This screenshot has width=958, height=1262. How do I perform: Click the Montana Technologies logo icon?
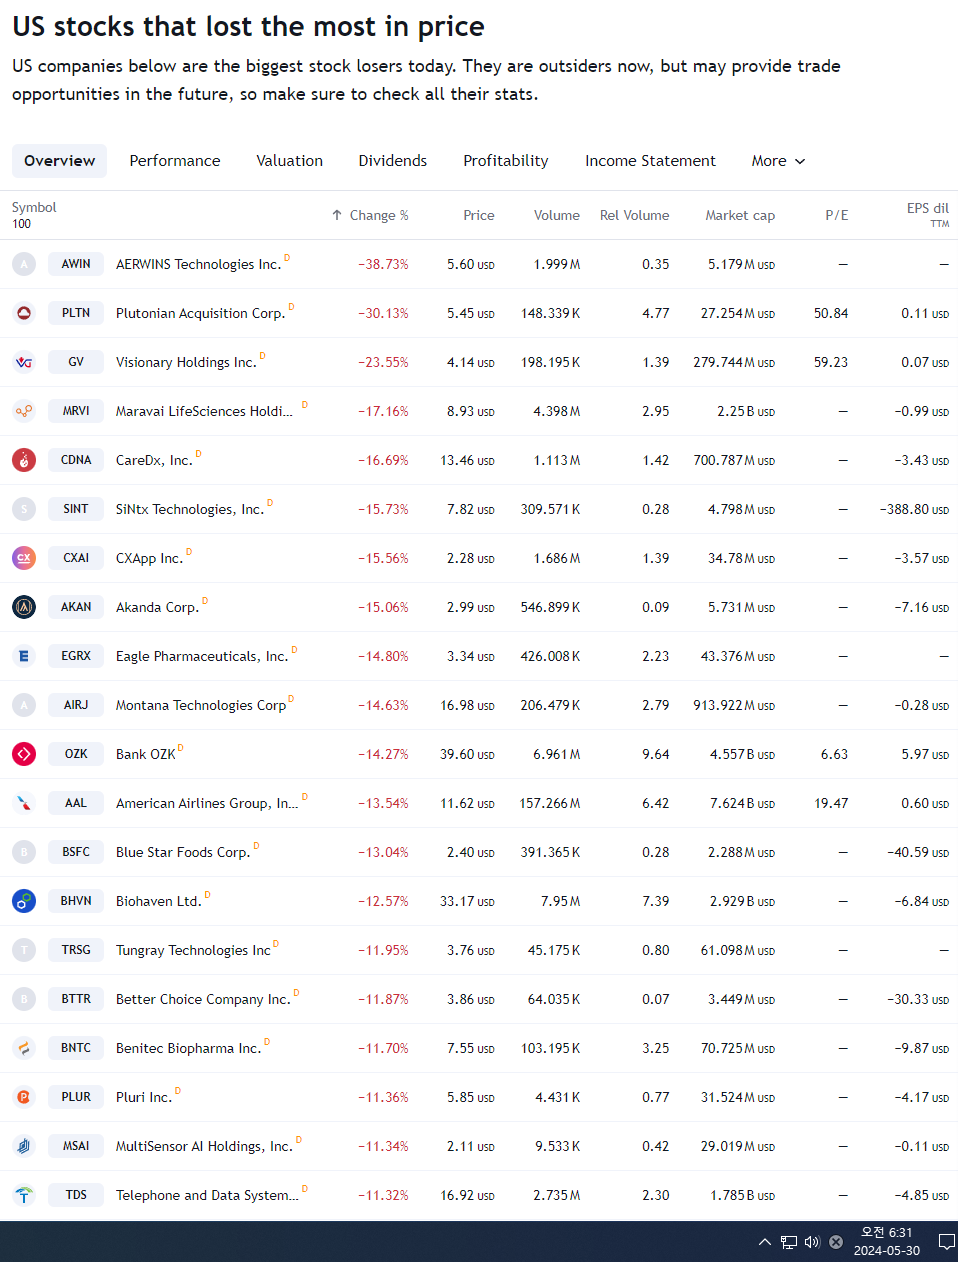[x=24, y=705]
